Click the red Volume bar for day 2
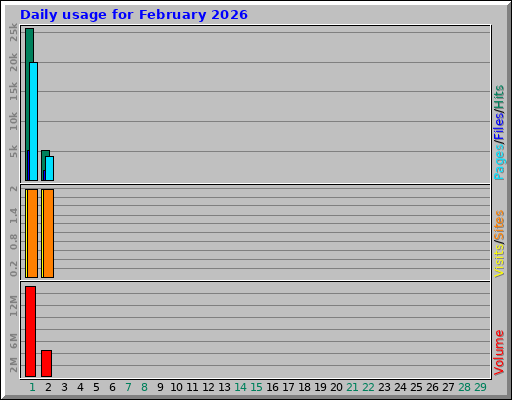 (x=46, y=363)
